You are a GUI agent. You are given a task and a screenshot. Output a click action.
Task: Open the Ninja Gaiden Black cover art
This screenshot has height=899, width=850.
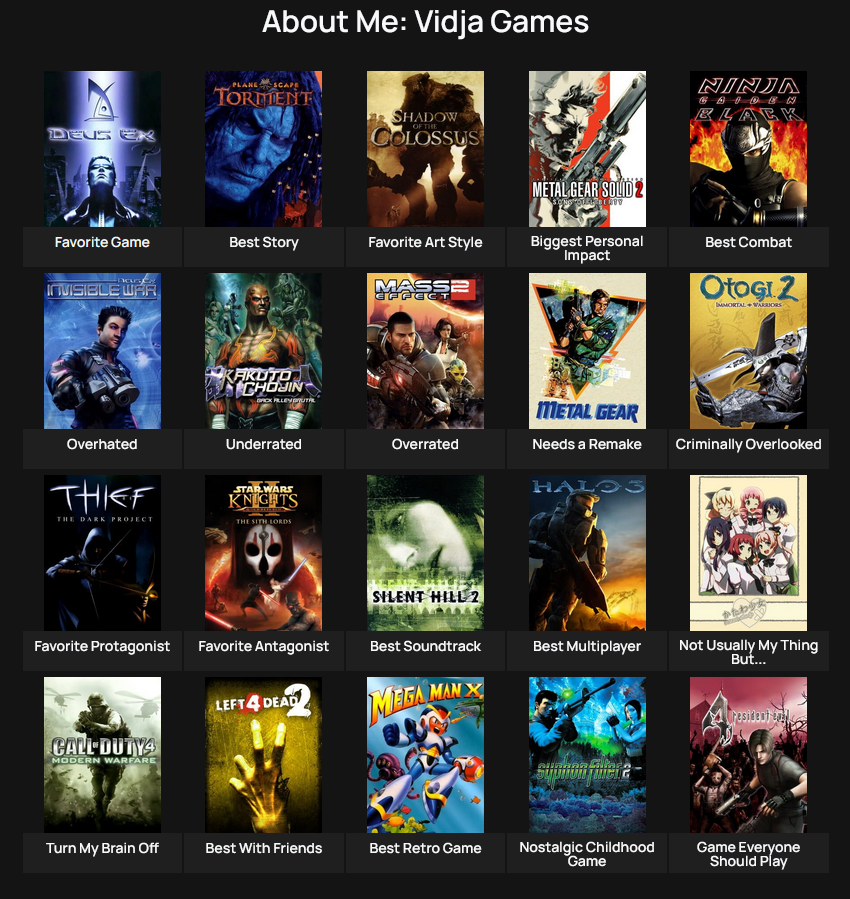pos(748,148)
